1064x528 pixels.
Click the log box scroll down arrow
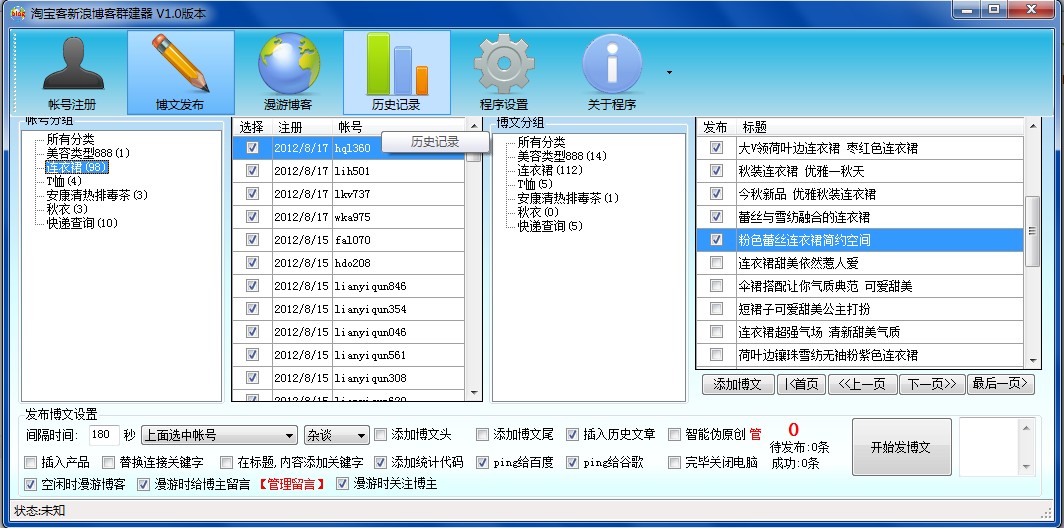tap(1026, 467)
